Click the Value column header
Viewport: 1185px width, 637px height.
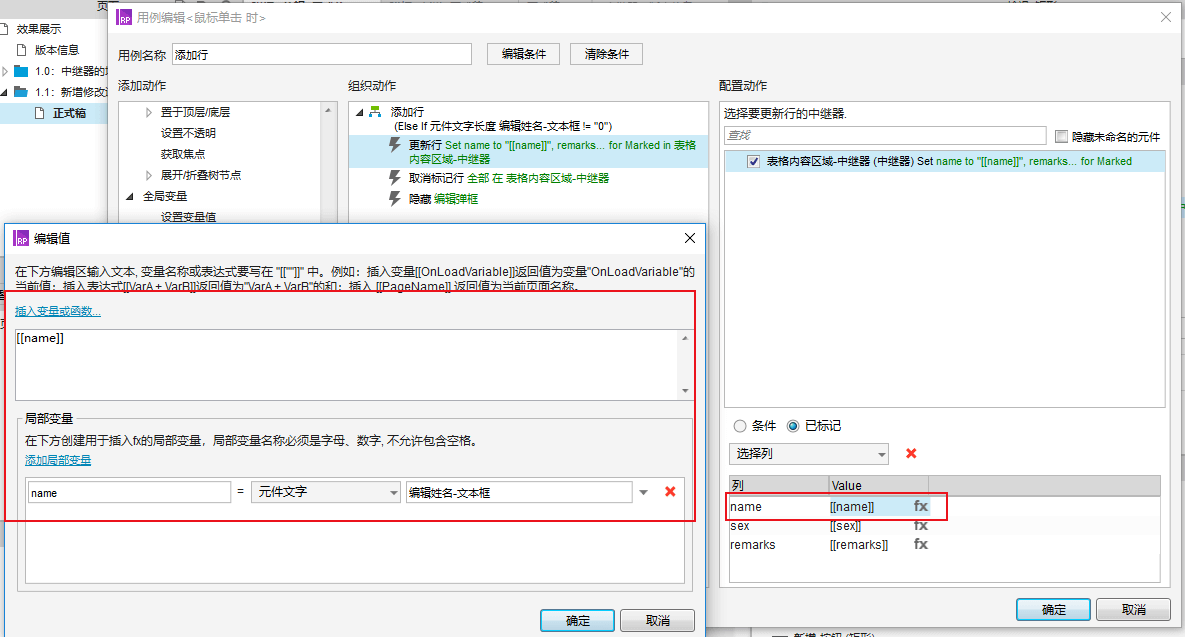[878, 485]
